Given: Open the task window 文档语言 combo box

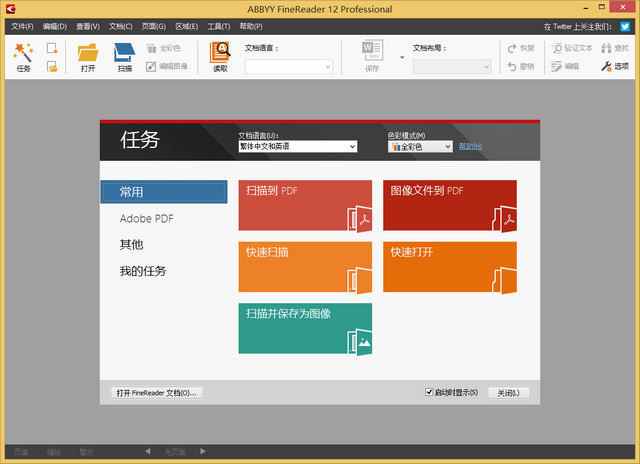Looking at the screenshot, I should click(298, 147).
